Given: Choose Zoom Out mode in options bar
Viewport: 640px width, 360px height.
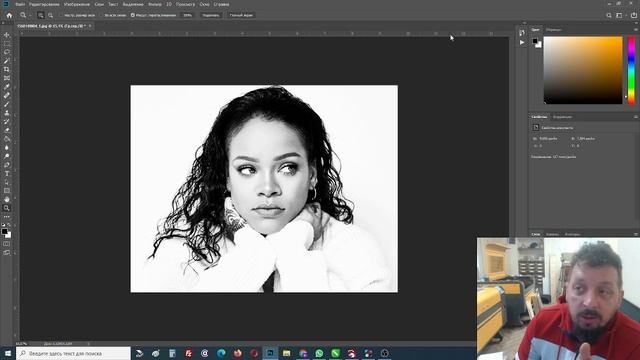Looking at the screenshot, I should coord(50,15).
